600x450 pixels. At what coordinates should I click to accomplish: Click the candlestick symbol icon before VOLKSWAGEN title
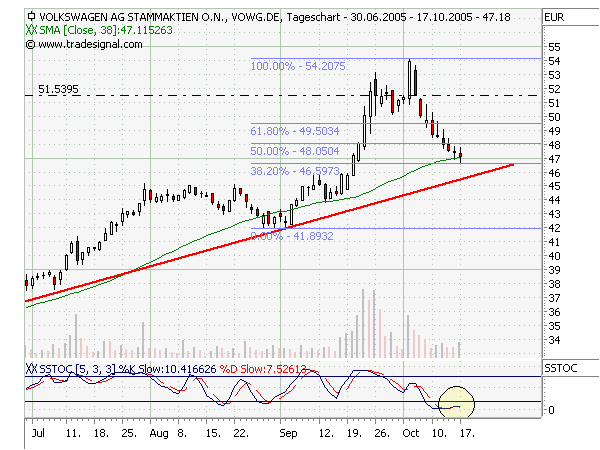click(x=31, y=16)
